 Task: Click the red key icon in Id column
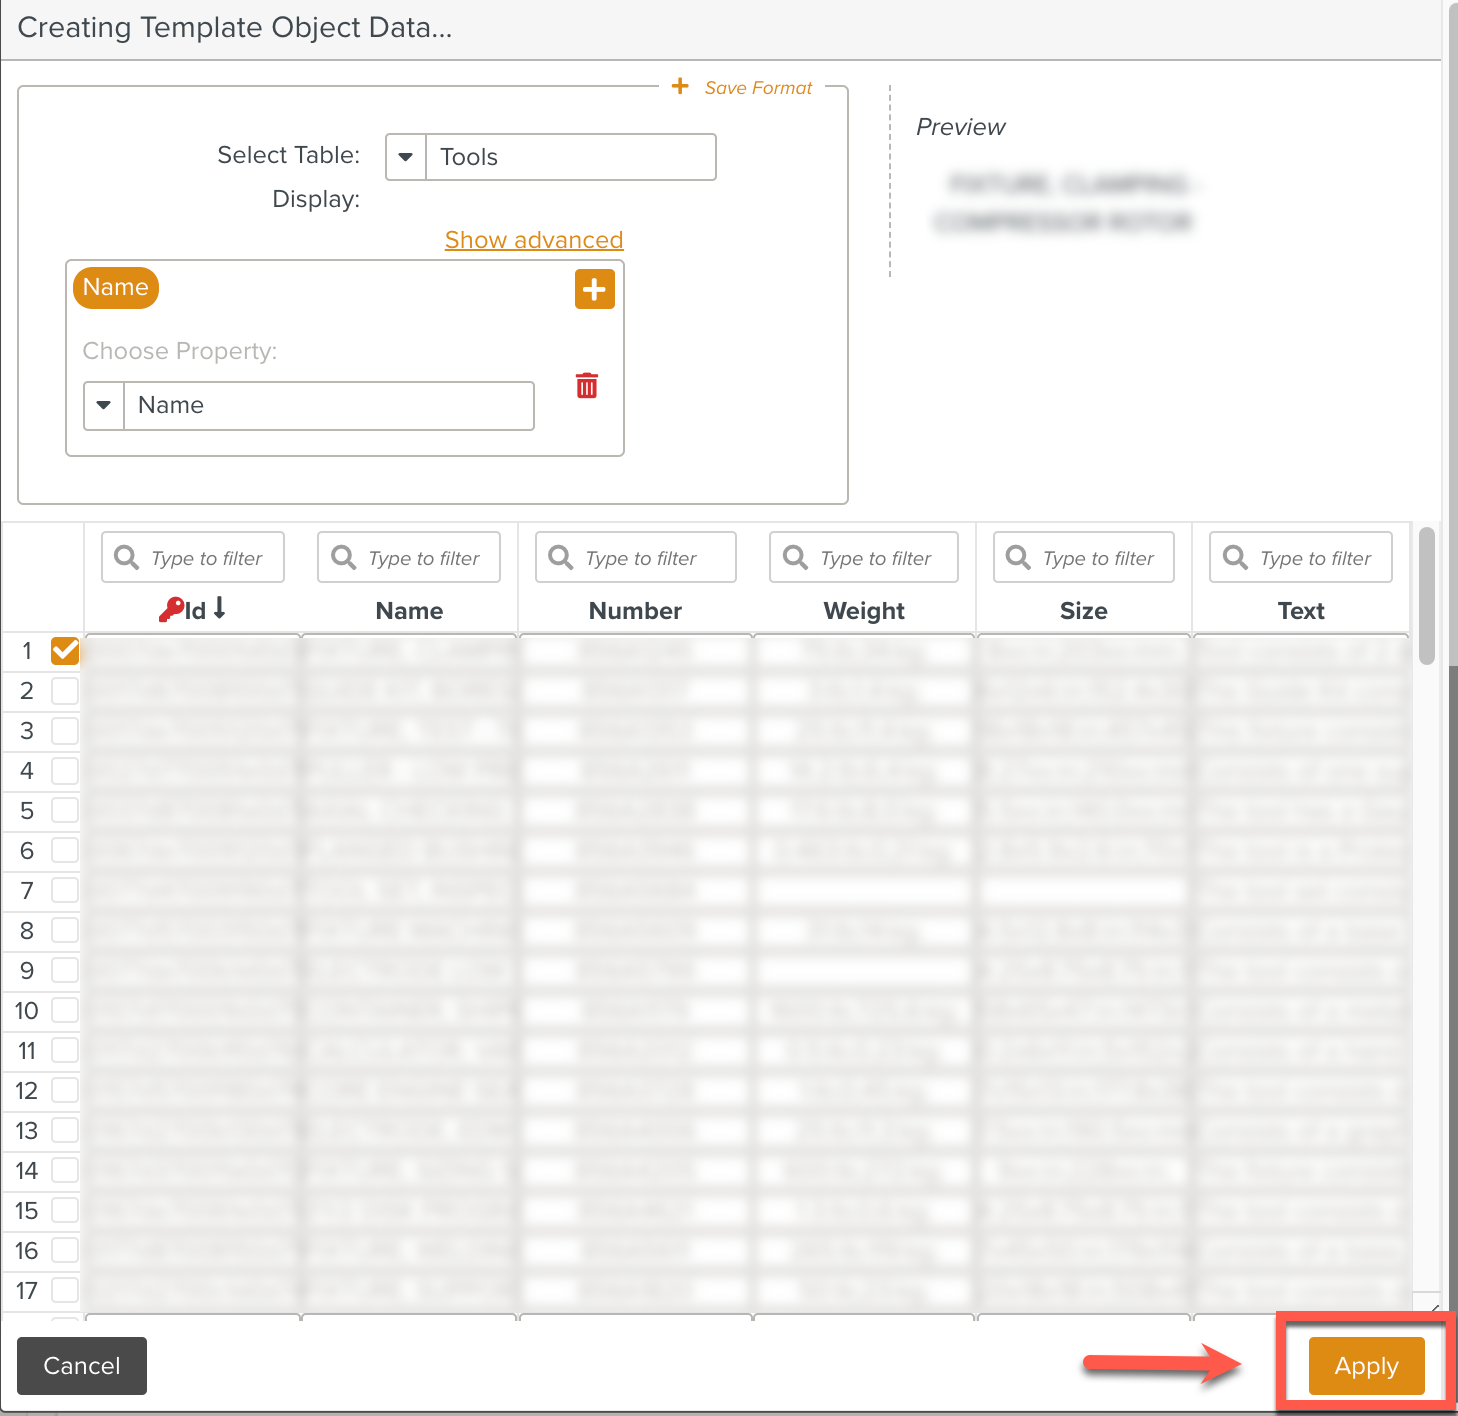[x=171, y=609]
